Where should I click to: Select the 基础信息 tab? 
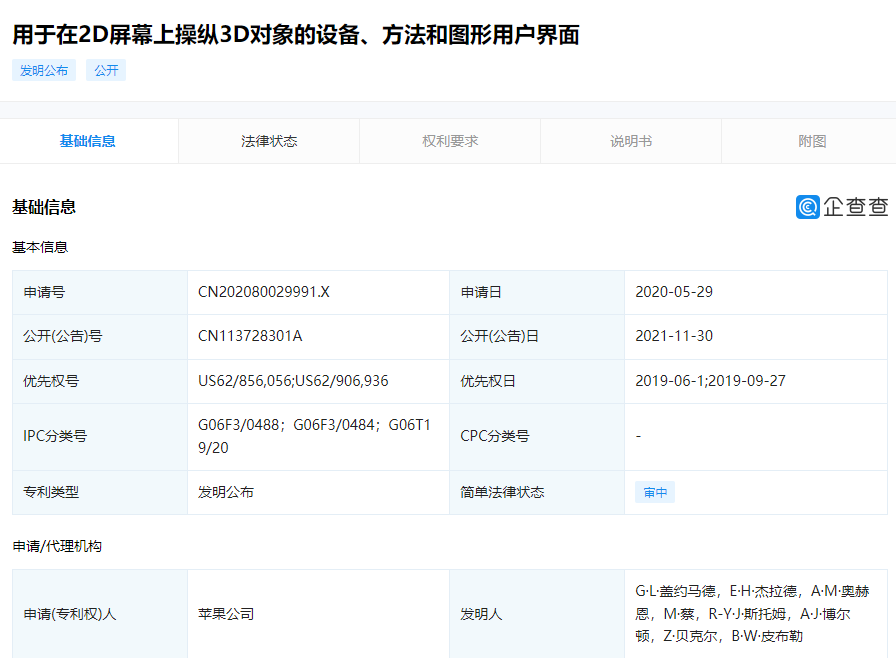88,141
